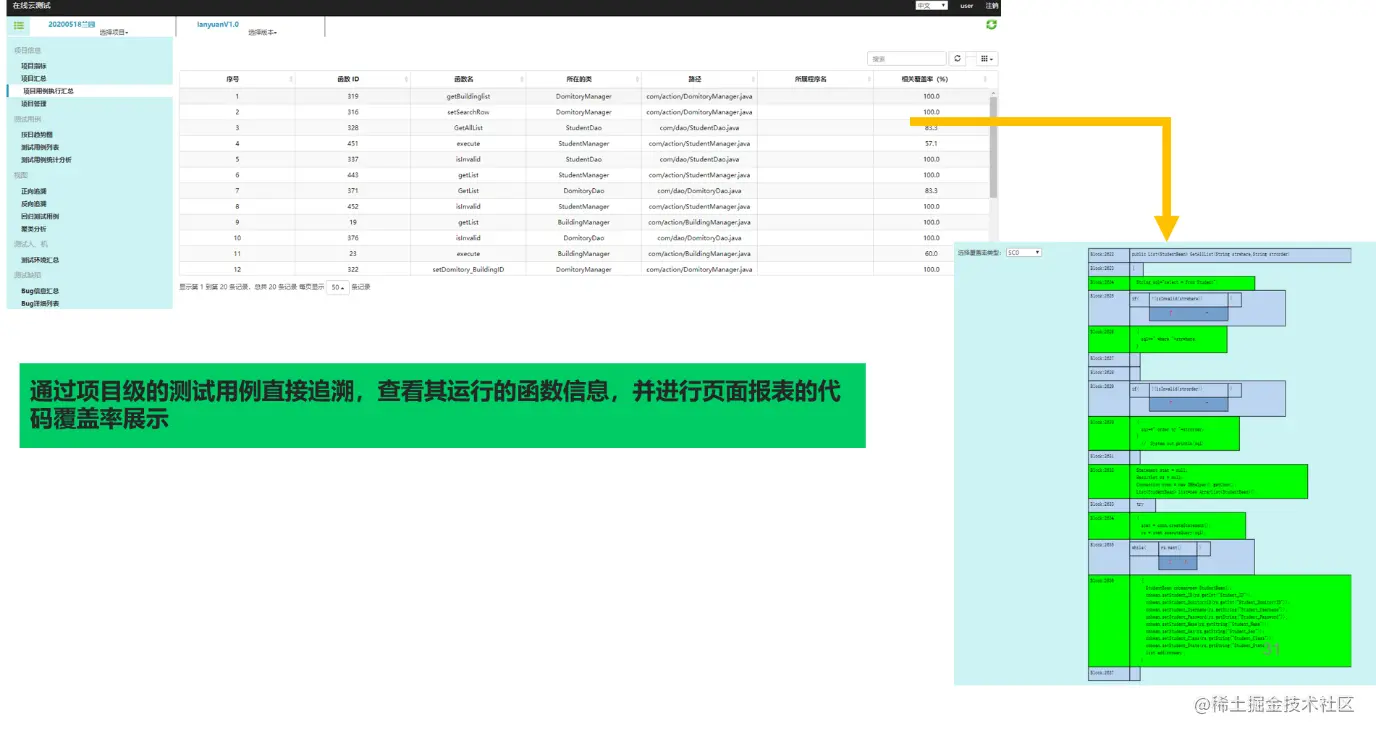Viewport: 1376px width, 736px height.
Task: Click the 注销 logout link
Action: (x=992, y=5)
